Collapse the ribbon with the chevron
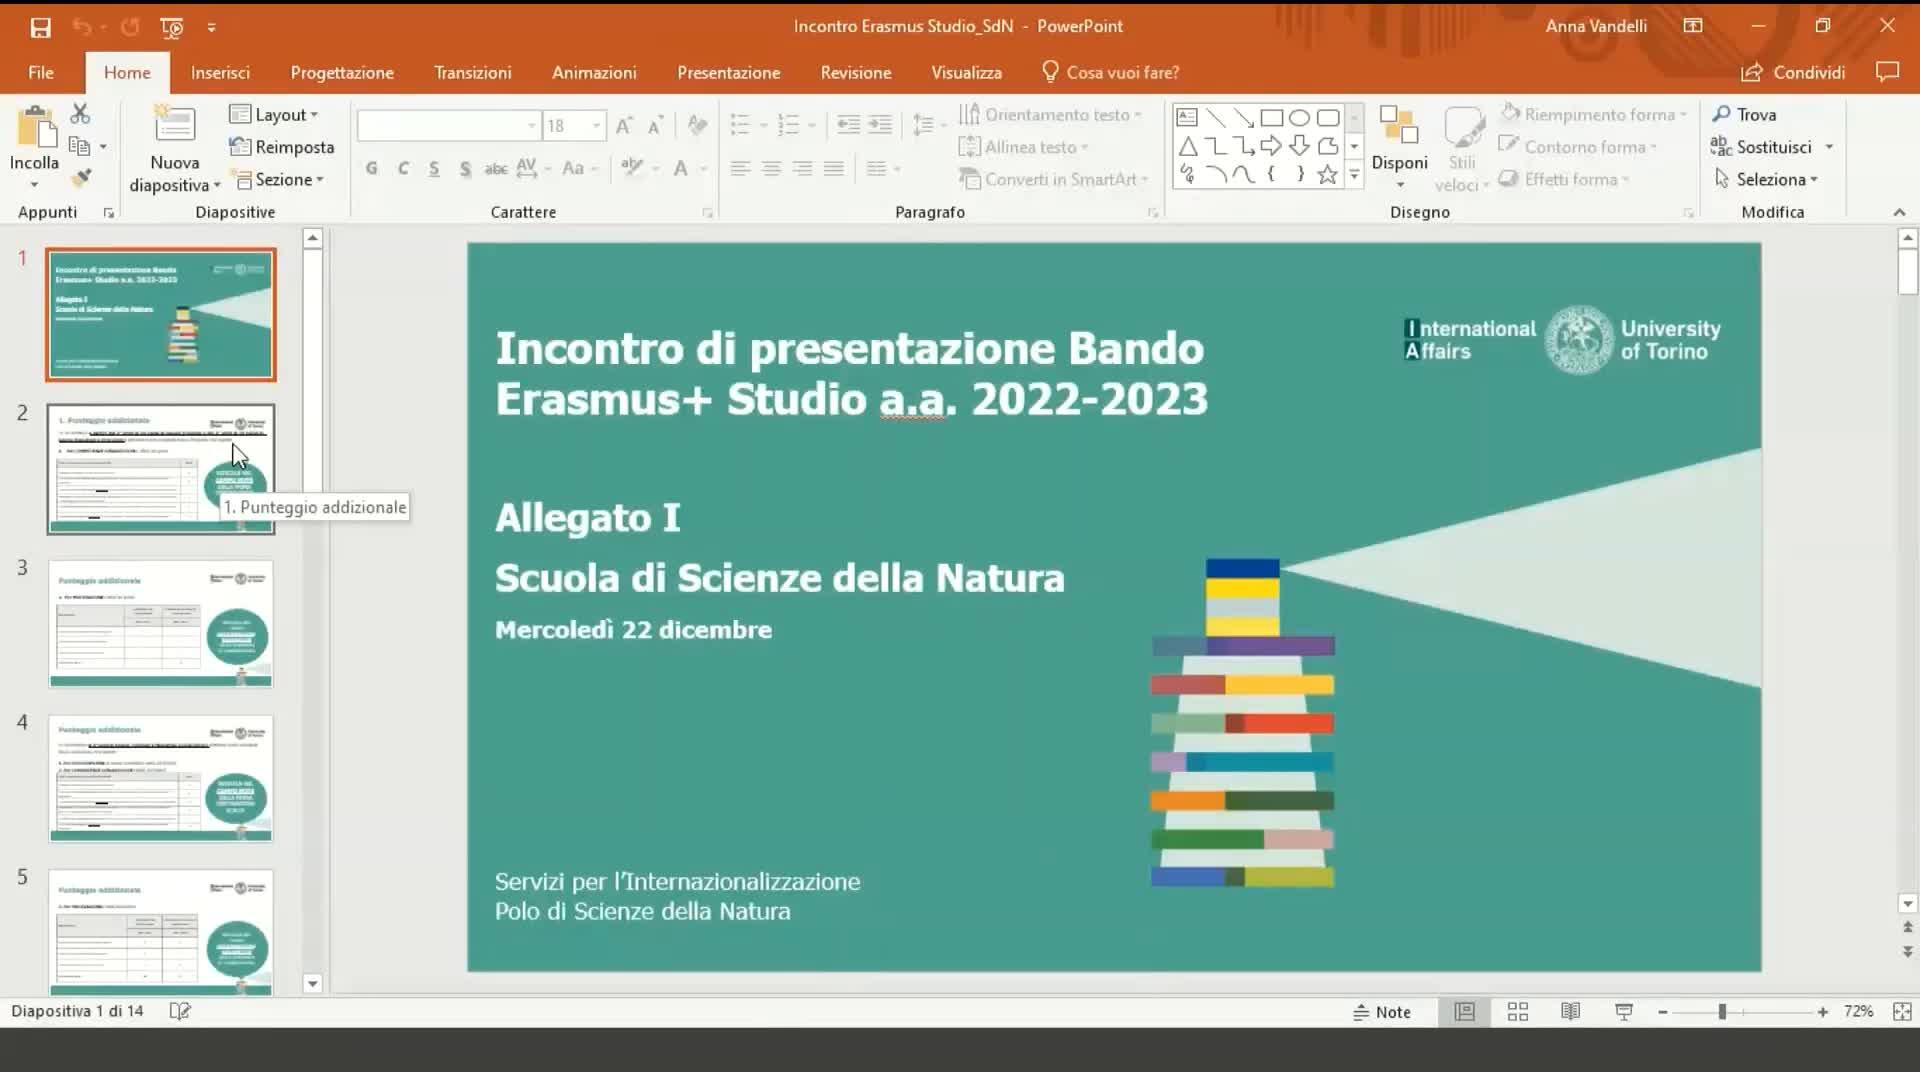Viewport: 1920px width, 1072px height. 1899,212
